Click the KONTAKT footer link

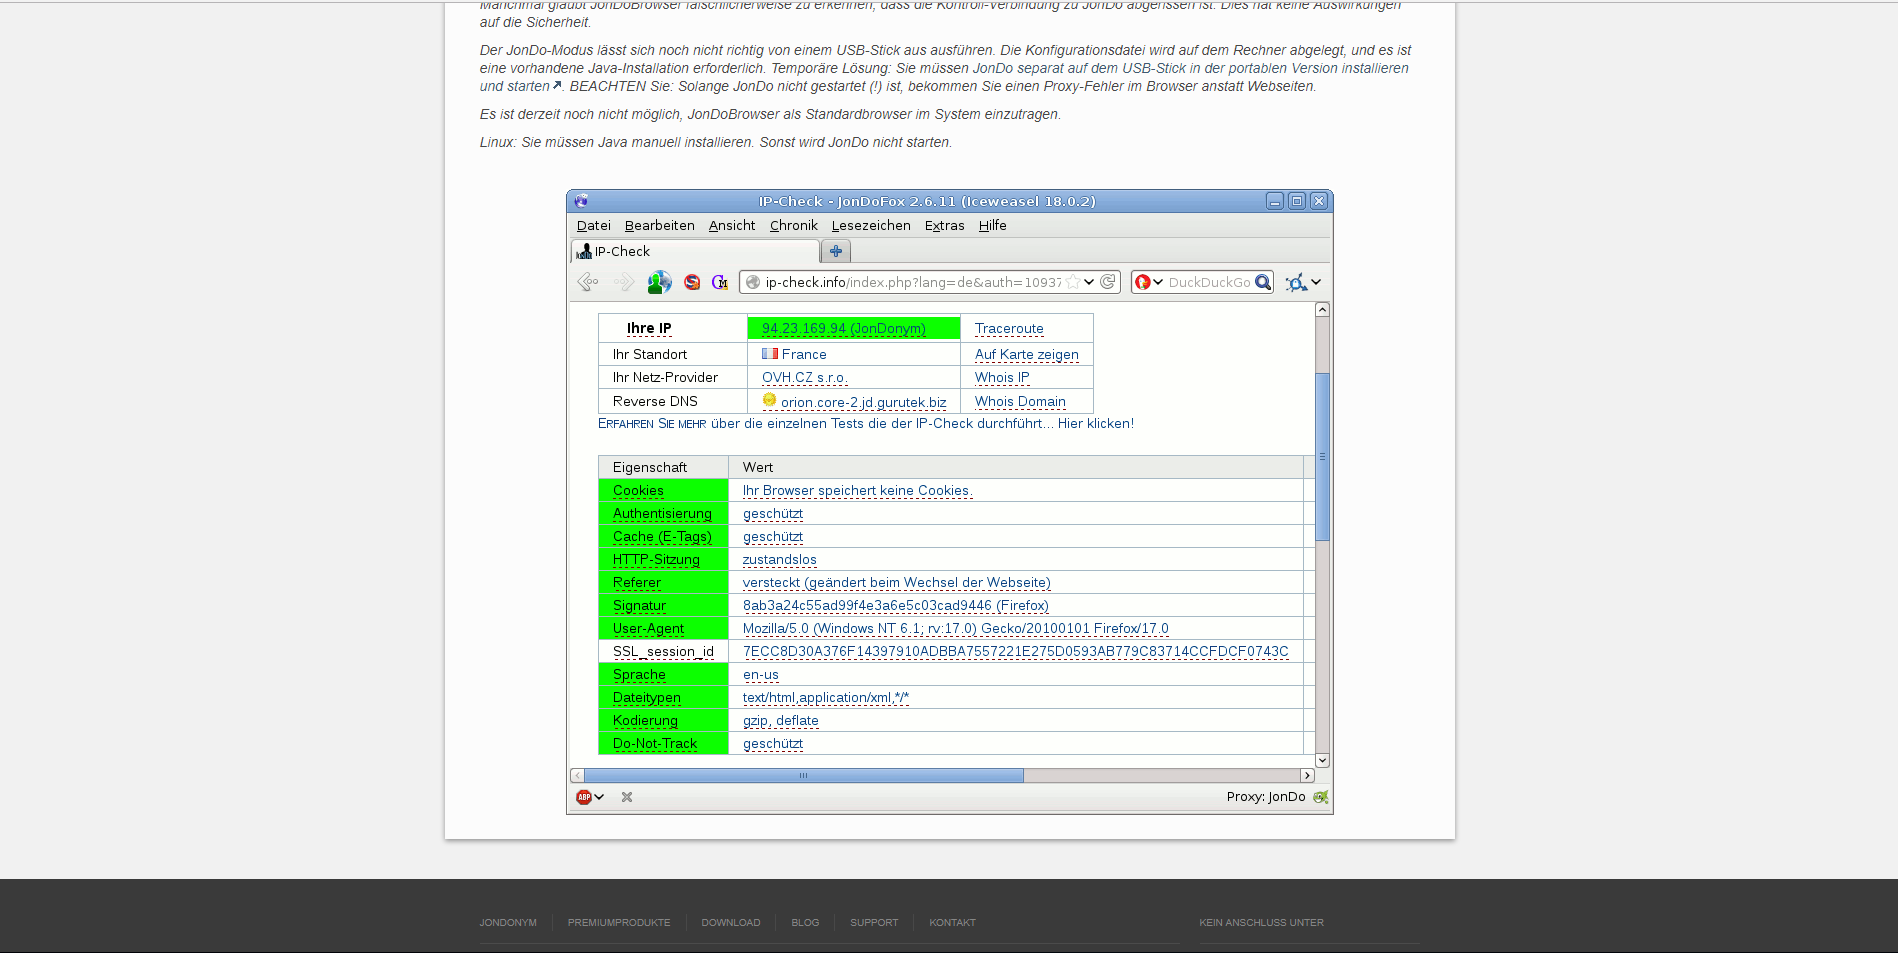(952, 923)
